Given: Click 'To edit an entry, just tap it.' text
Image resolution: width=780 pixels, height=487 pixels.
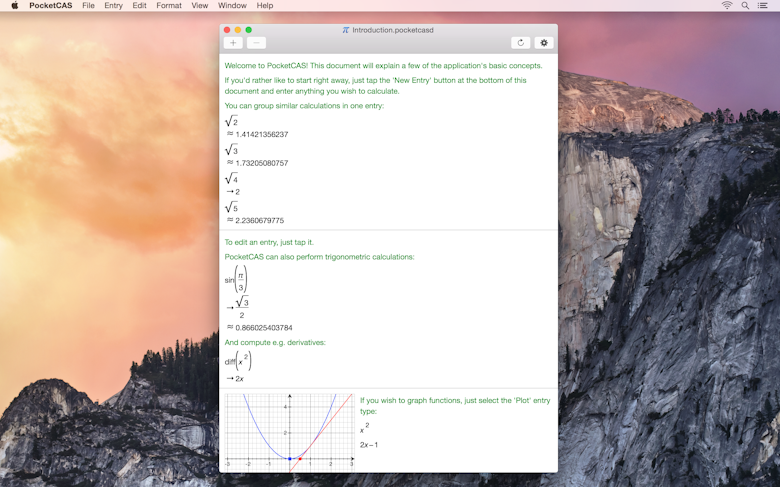Looking at the screenshot, I should [269, 242].
